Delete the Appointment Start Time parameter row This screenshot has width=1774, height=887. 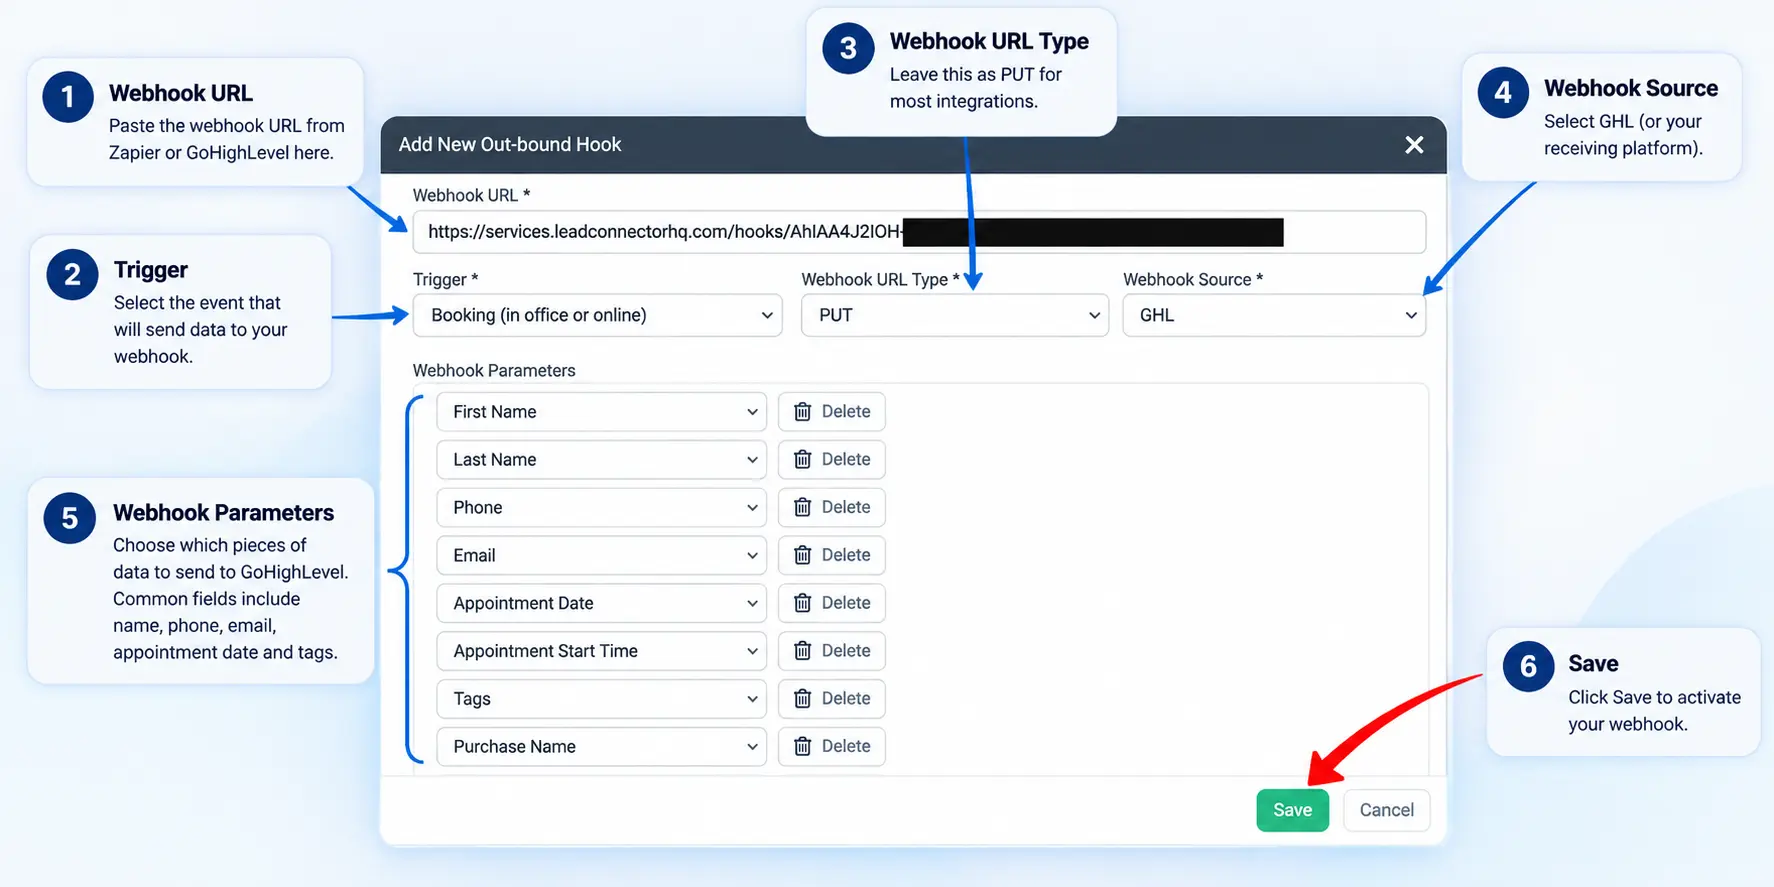pyautogui.click(x=832, y=651)
